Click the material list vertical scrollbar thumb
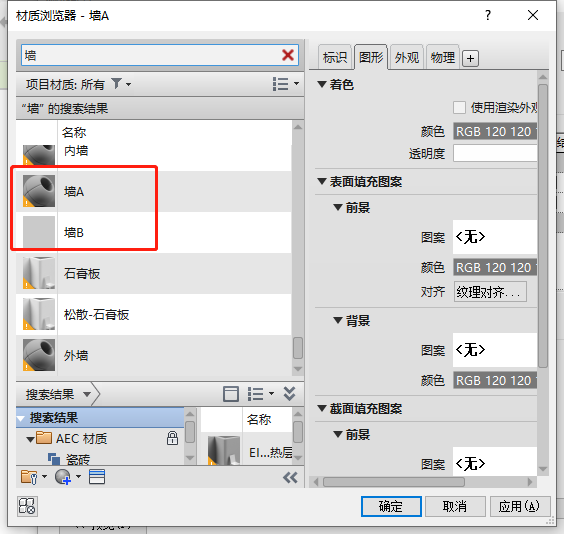 pyautogui.click(x=298, y=348)
